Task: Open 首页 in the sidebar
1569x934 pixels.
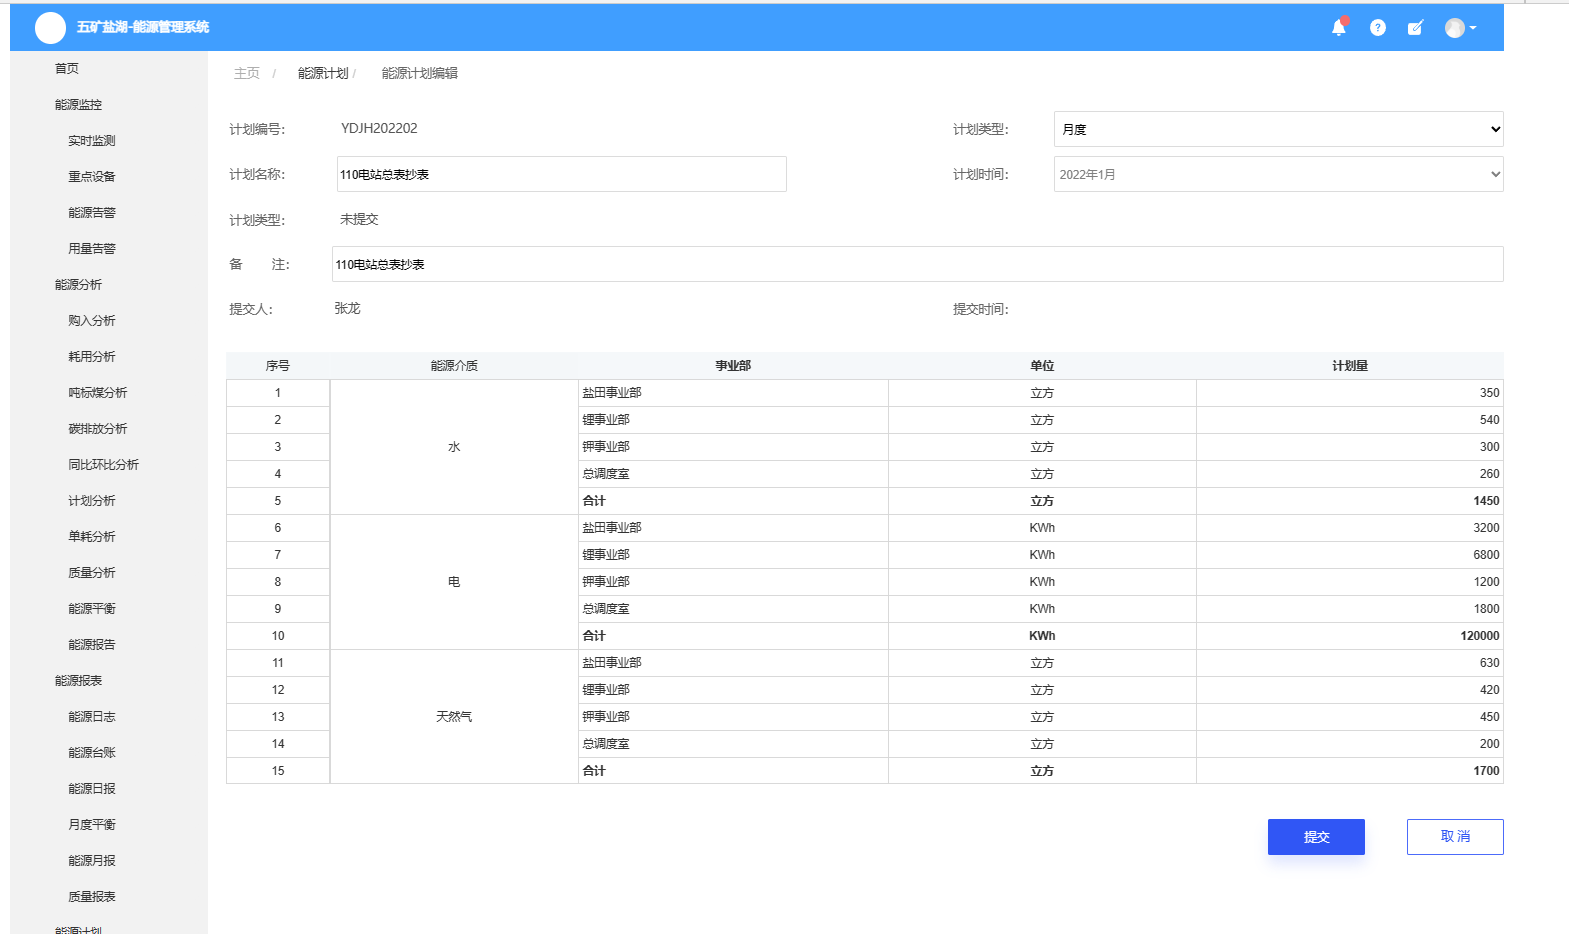Action: pos(67,68)
